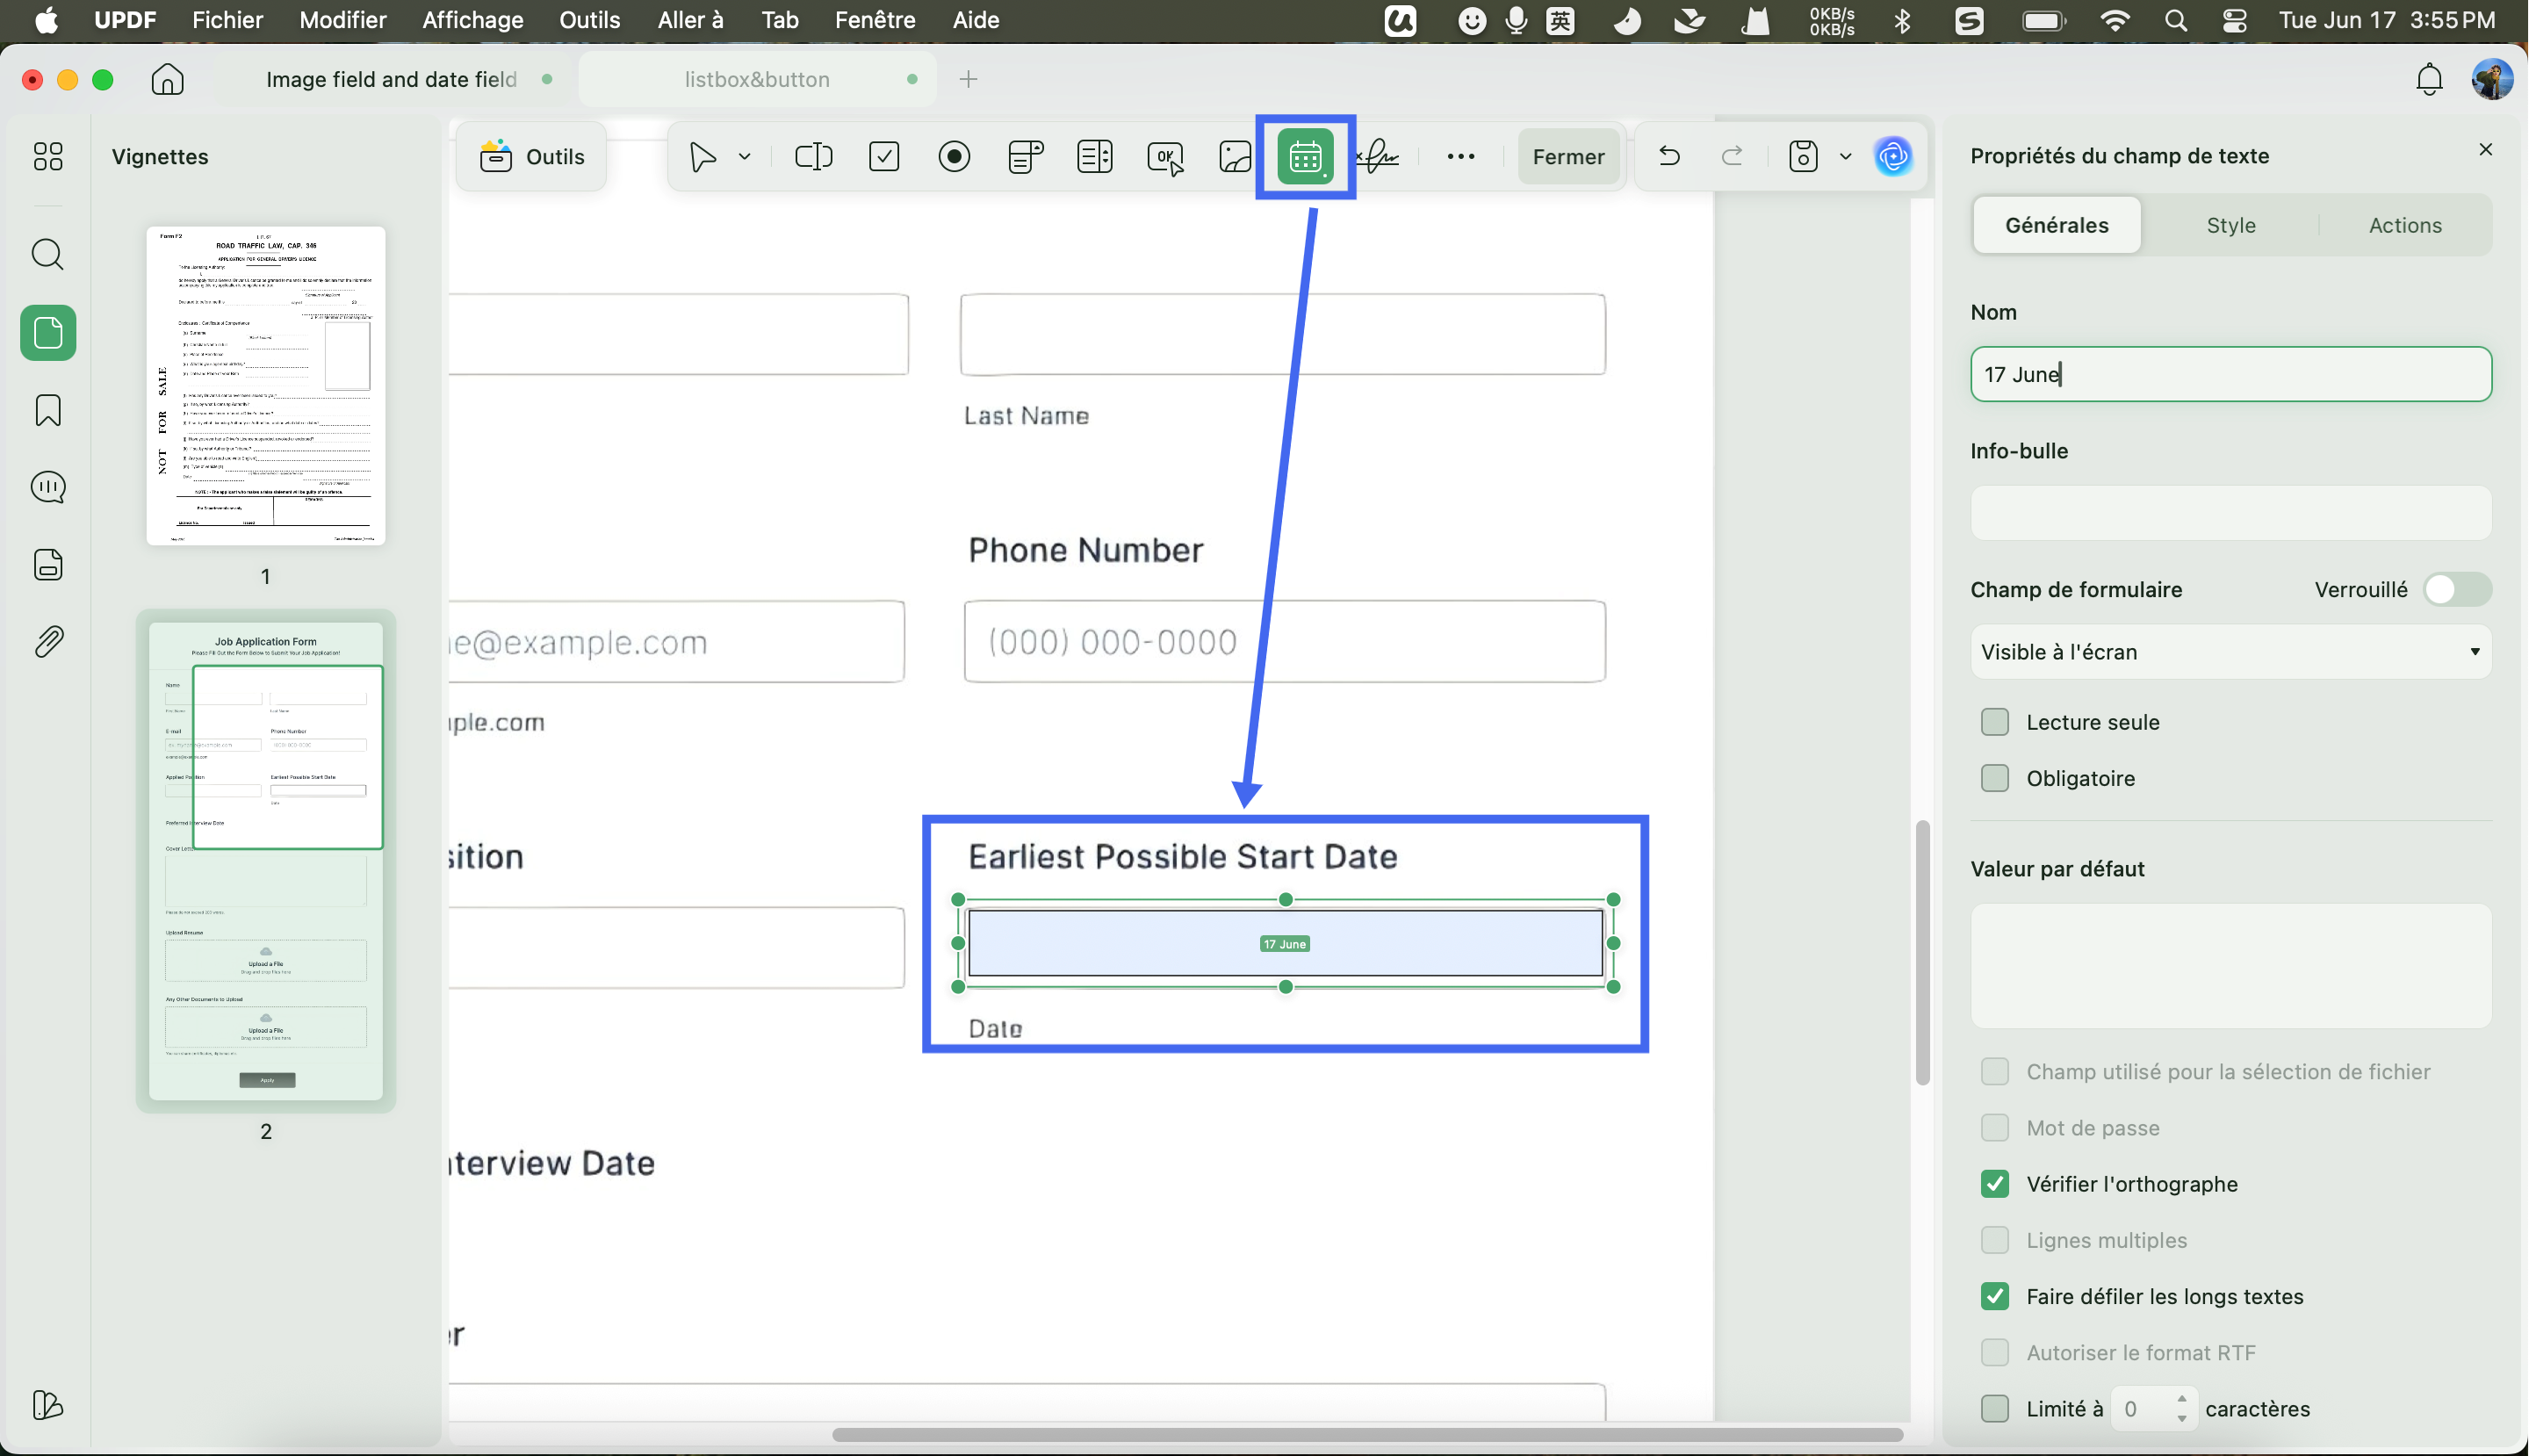This screenshot has height=1456, width=2529.
Task: Go to the home screen icon
Action: (x=167, y=79)
